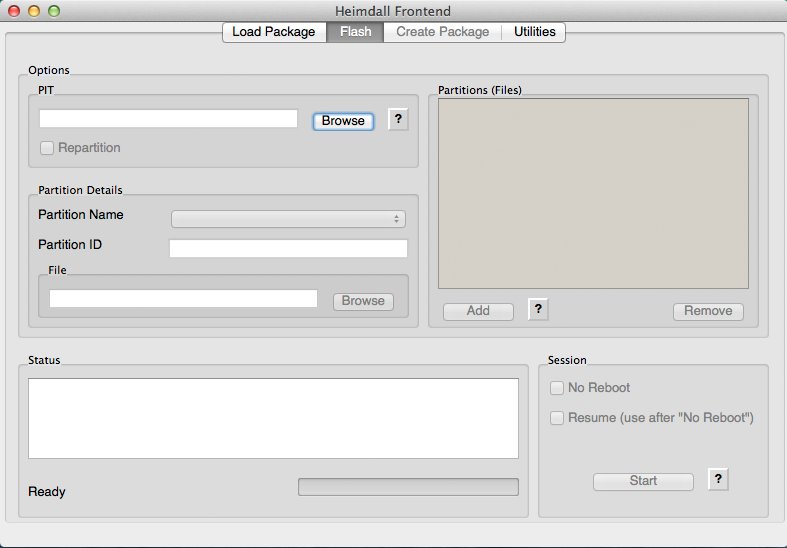Click the green zoom window button
The height and width of the screenshot is (548, 787).
[54, 11]
